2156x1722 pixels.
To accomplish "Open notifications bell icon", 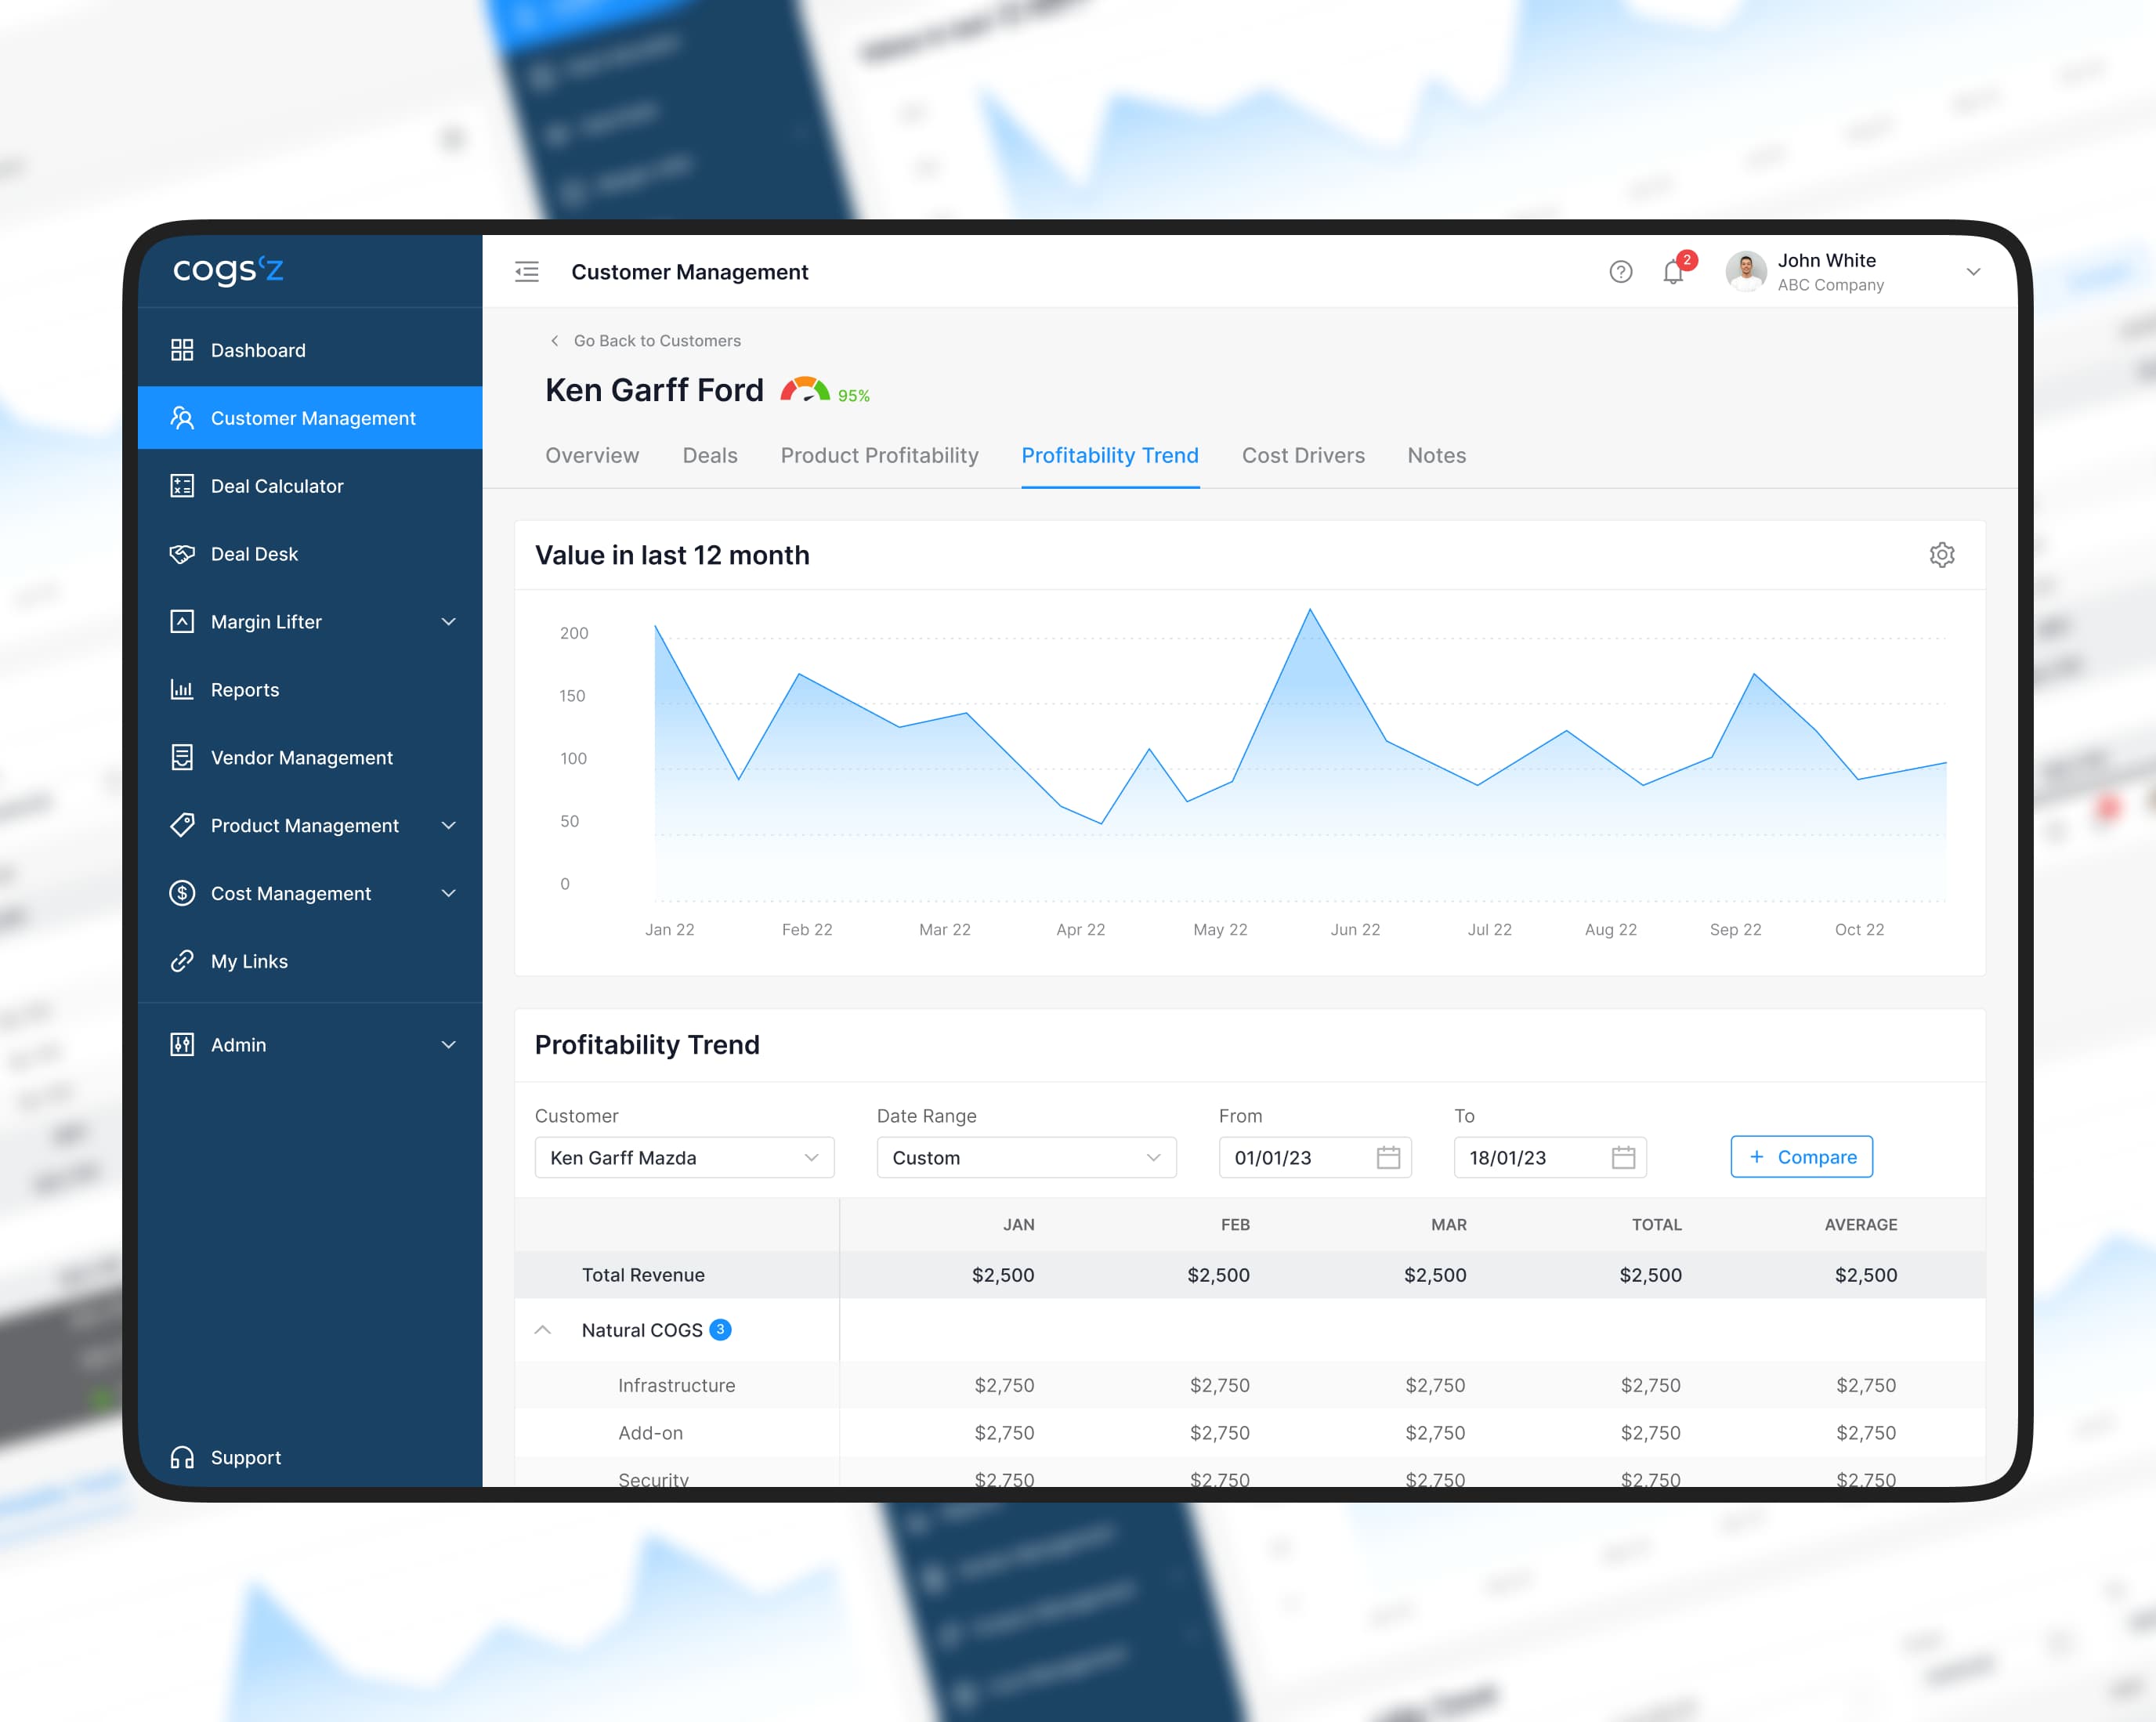I will click(1673, 272).
